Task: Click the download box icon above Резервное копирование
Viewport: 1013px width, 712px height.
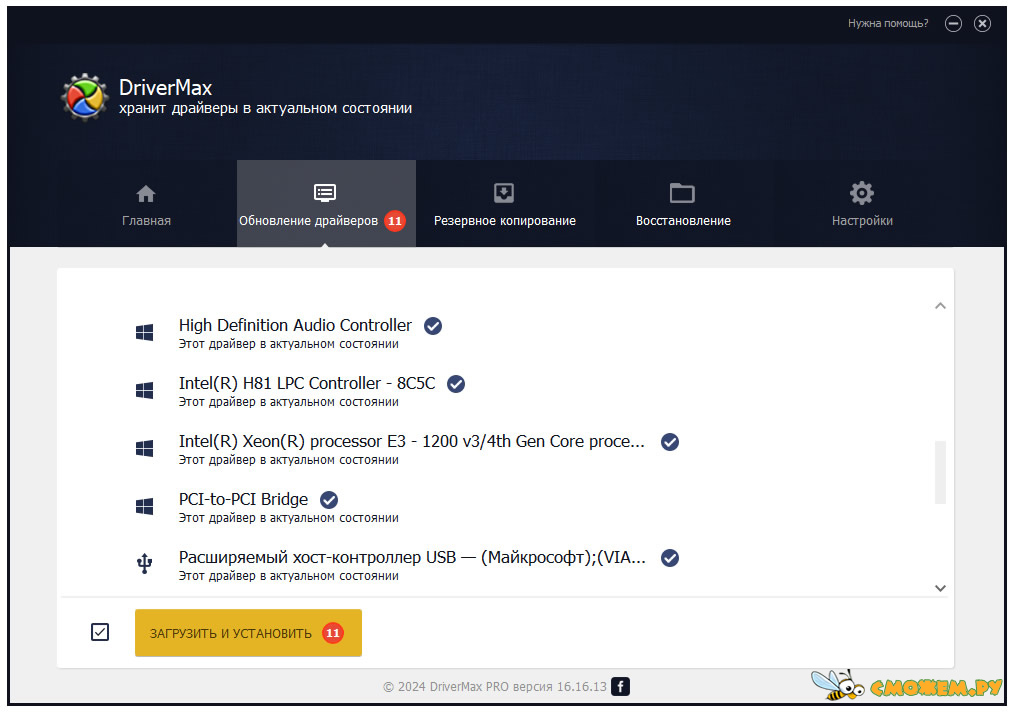Action: [x=504, y=193]
